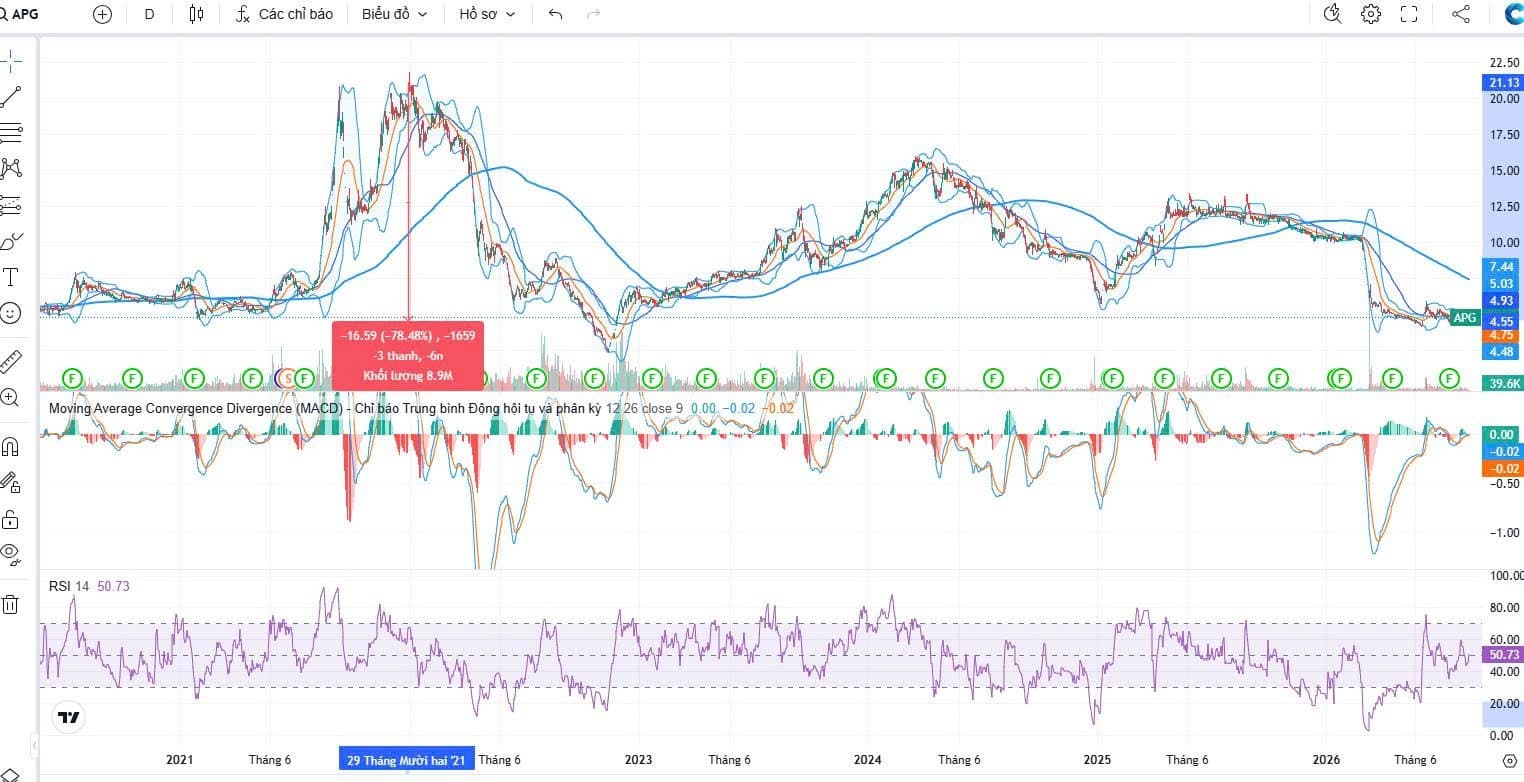1524x782 pixels.
Task: Delete all drawings with trash icon
Action: 10,604
